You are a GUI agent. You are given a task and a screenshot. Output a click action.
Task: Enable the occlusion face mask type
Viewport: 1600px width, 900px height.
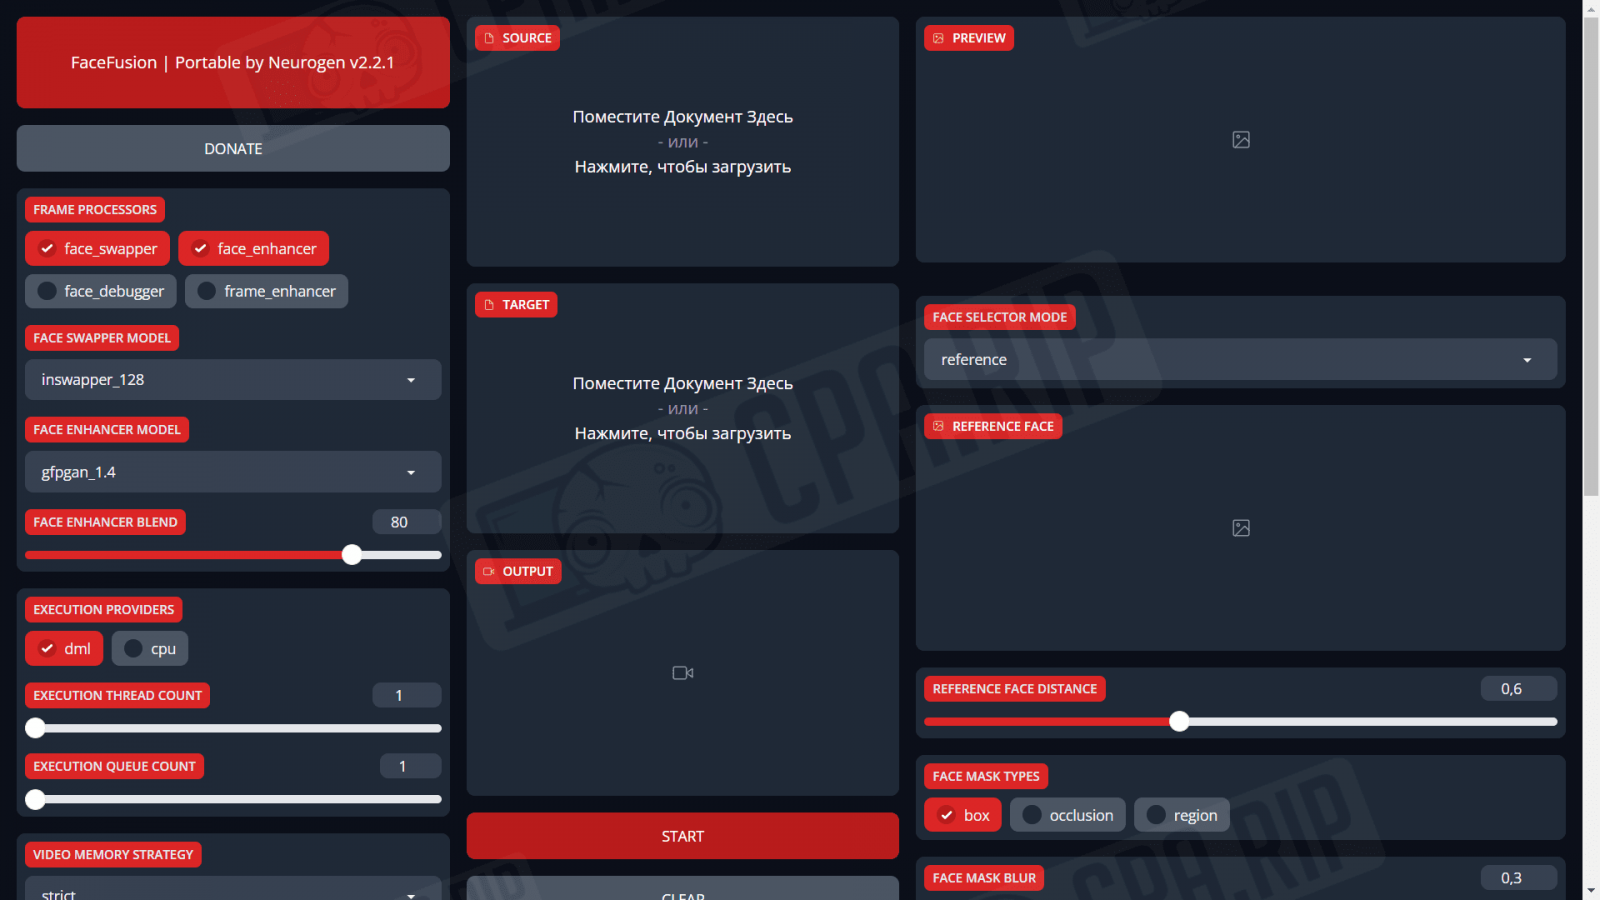point(1032,815)
